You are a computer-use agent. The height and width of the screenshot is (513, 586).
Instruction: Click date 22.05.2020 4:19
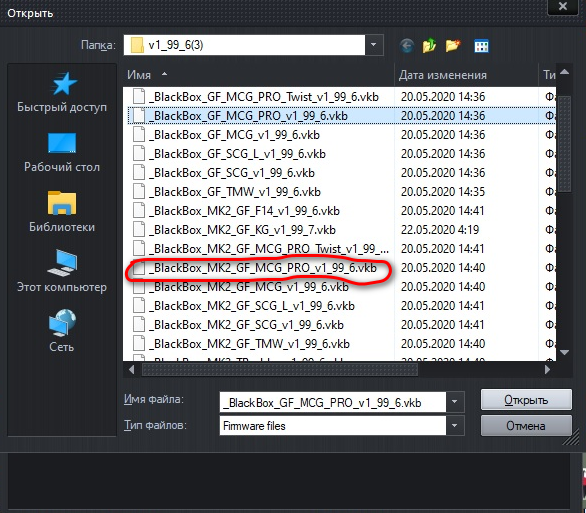pos(440,229)
